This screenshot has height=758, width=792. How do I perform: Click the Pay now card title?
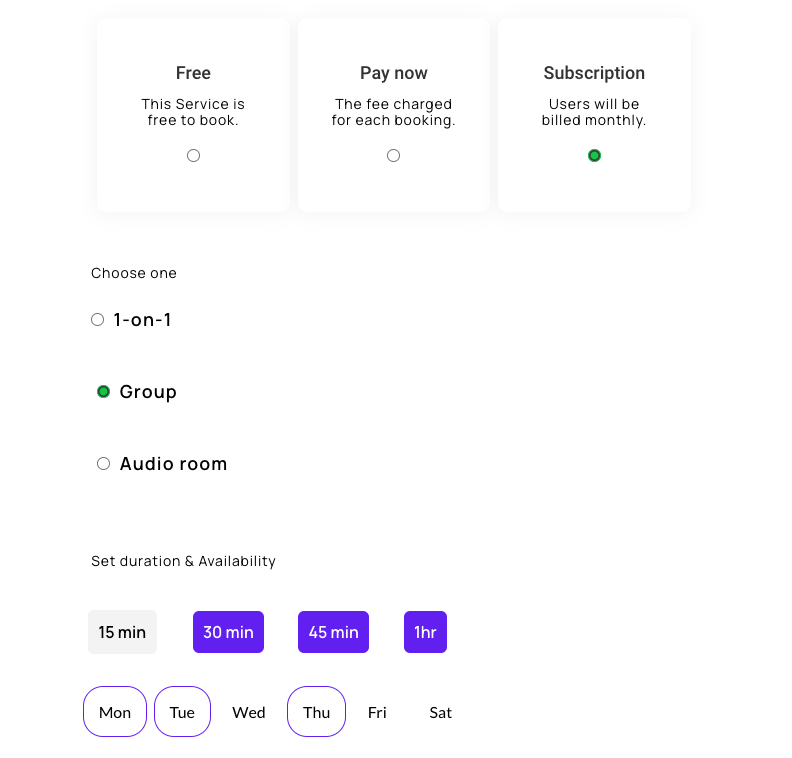pos(393,73)
